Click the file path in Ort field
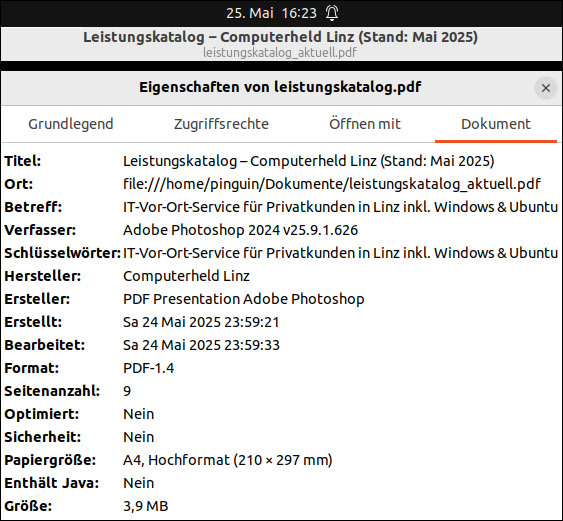 pyautogui.click(x=332, y=184)
